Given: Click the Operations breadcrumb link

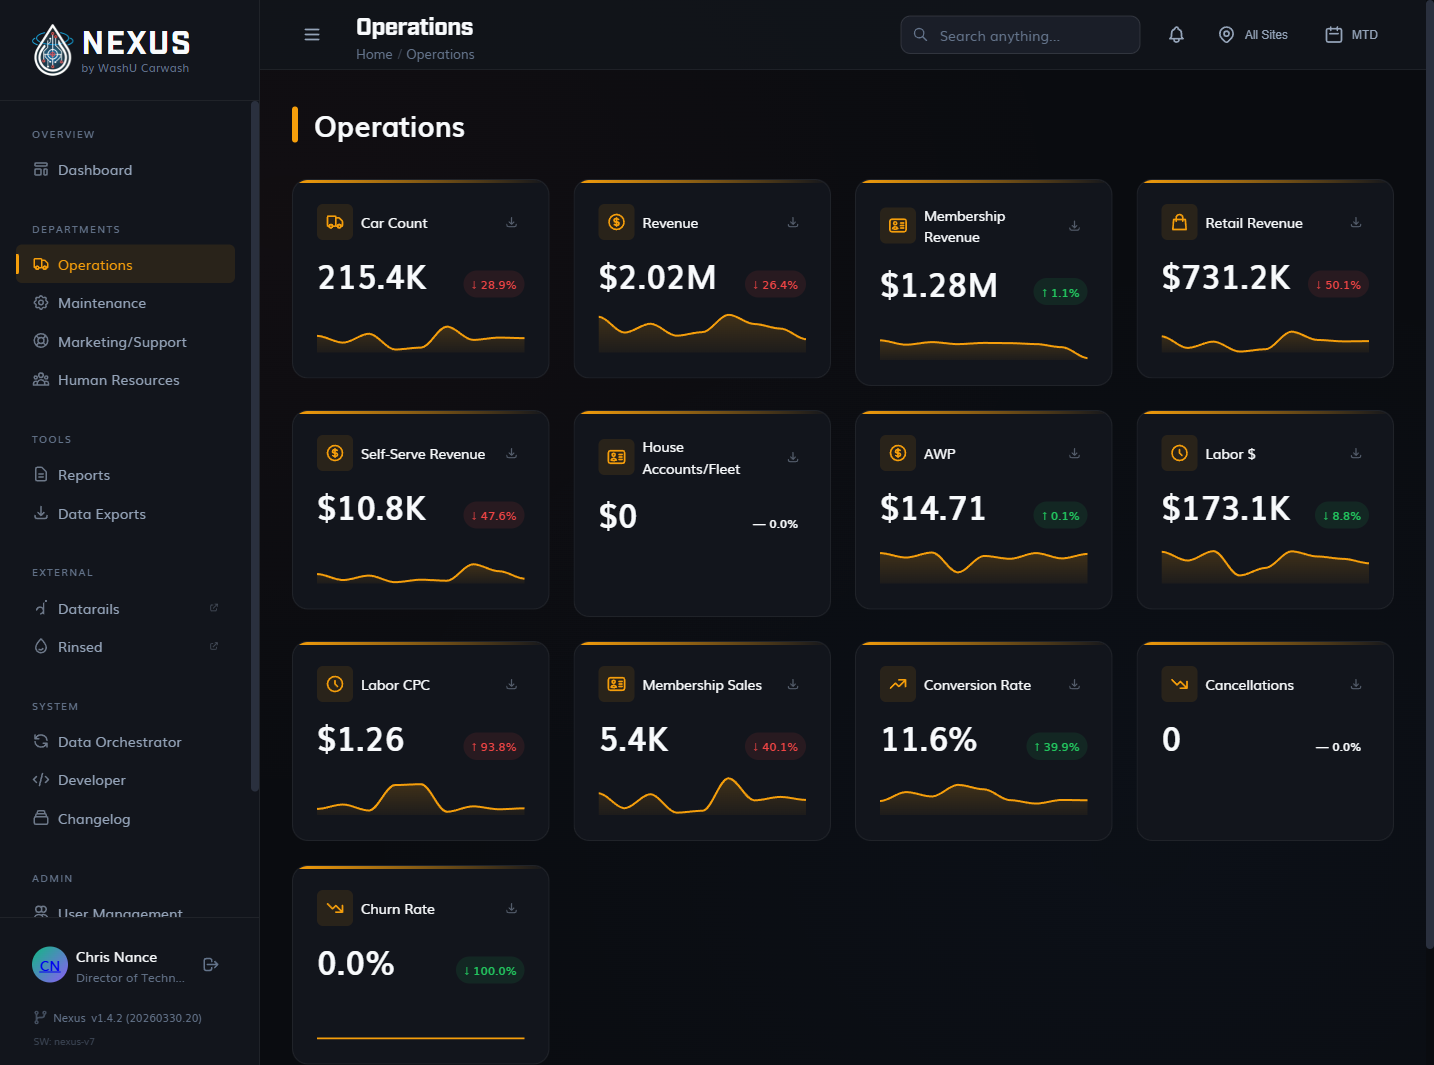Looking at the screenshot, I should (x=440, y=54).
